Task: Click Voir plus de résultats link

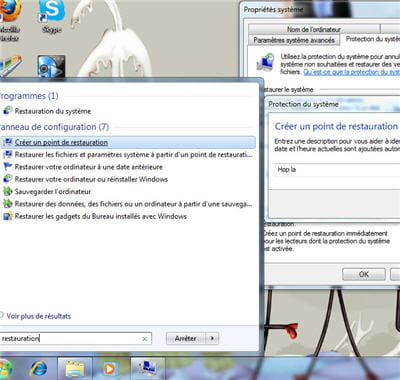Action: pos(39,316)
